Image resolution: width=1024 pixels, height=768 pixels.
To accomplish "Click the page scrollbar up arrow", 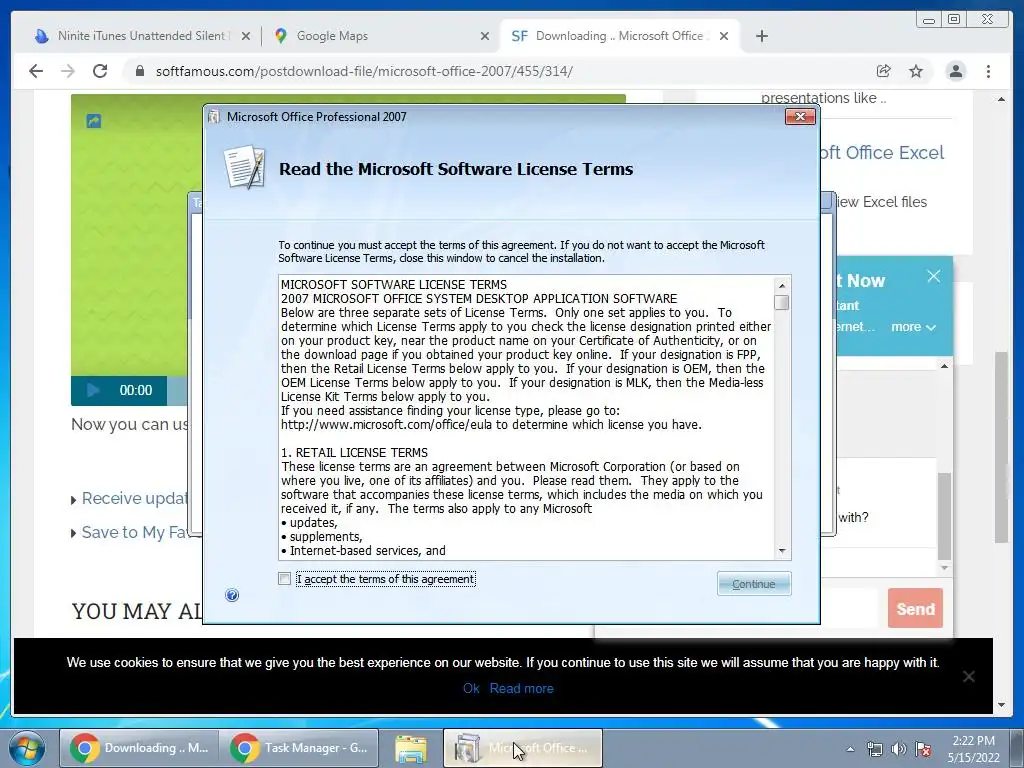I will [1001, 99].
